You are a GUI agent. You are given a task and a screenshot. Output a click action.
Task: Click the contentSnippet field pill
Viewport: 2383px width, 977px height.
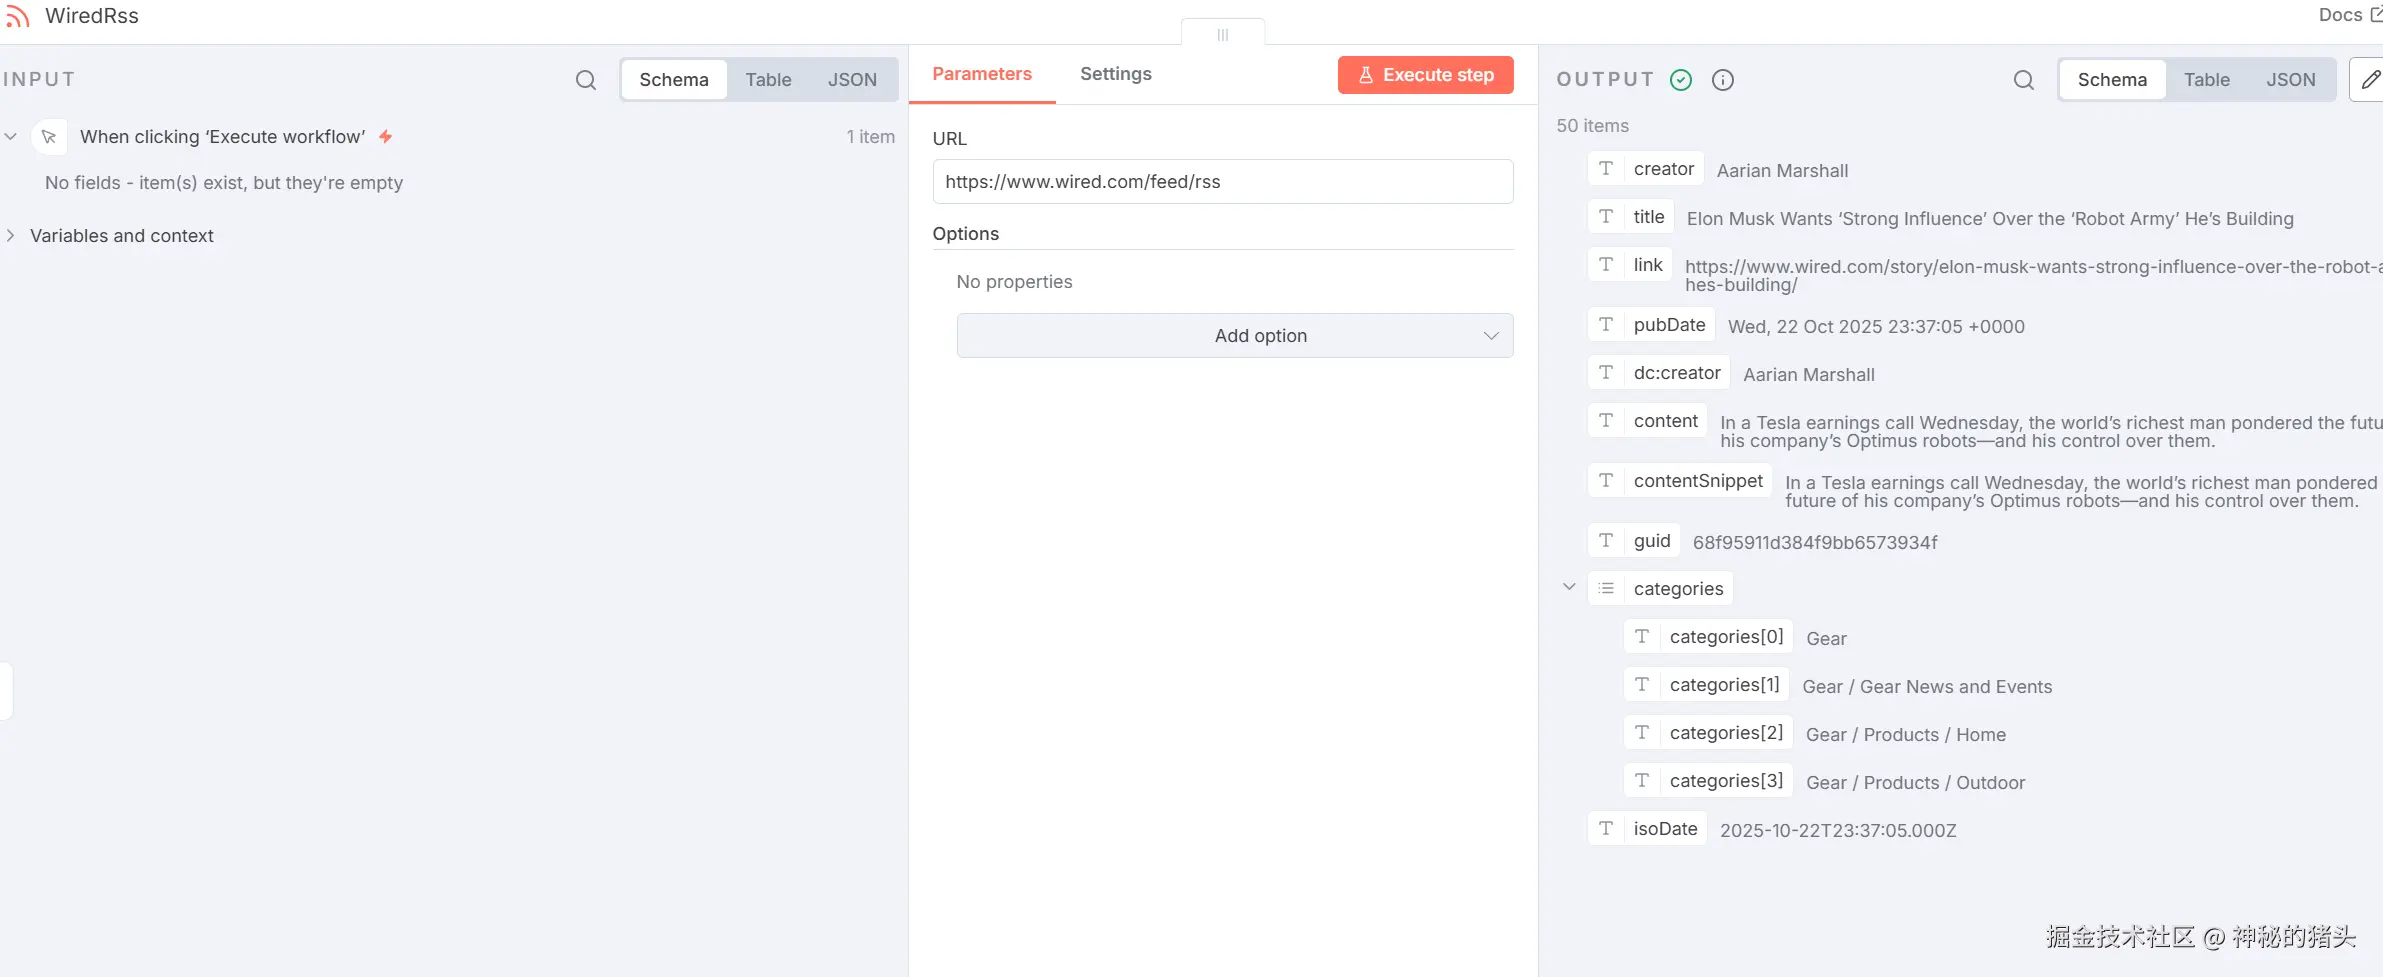click(x=1680, y=481)
